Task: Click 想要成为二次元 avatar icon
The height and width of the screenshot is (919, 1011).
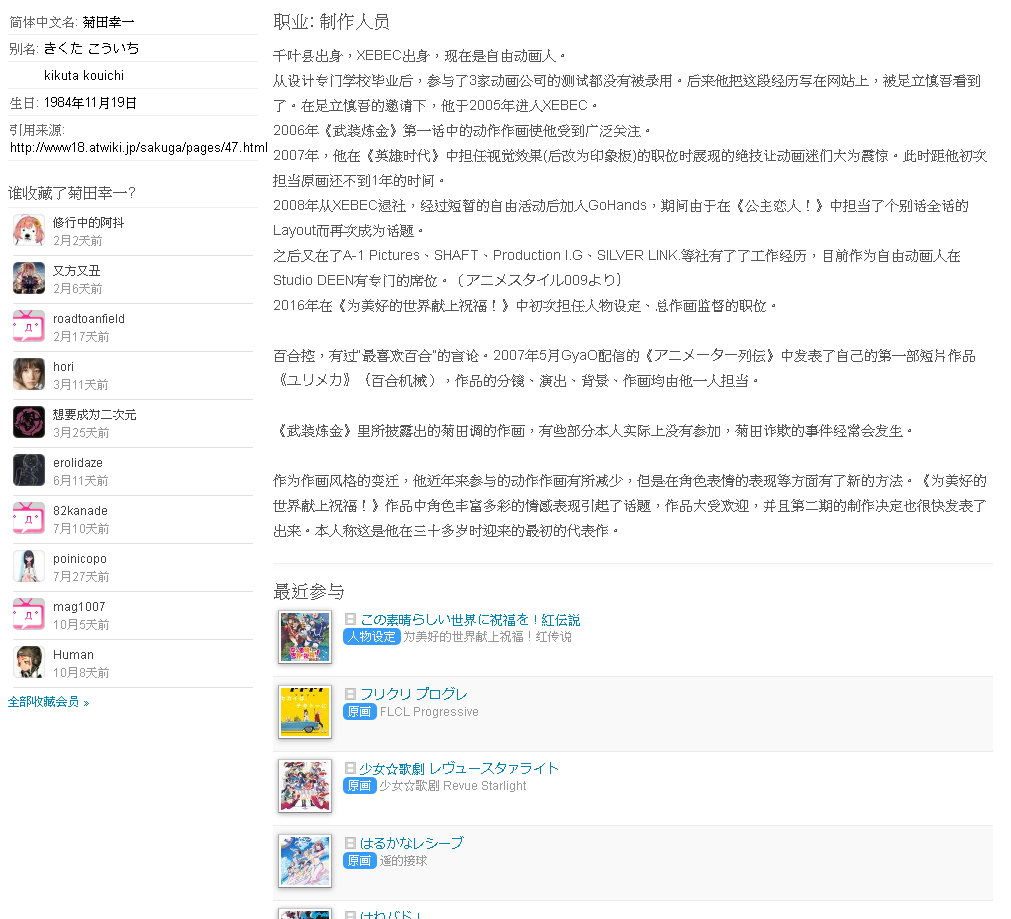Action: pyautogui.click(x=29, y=422)
